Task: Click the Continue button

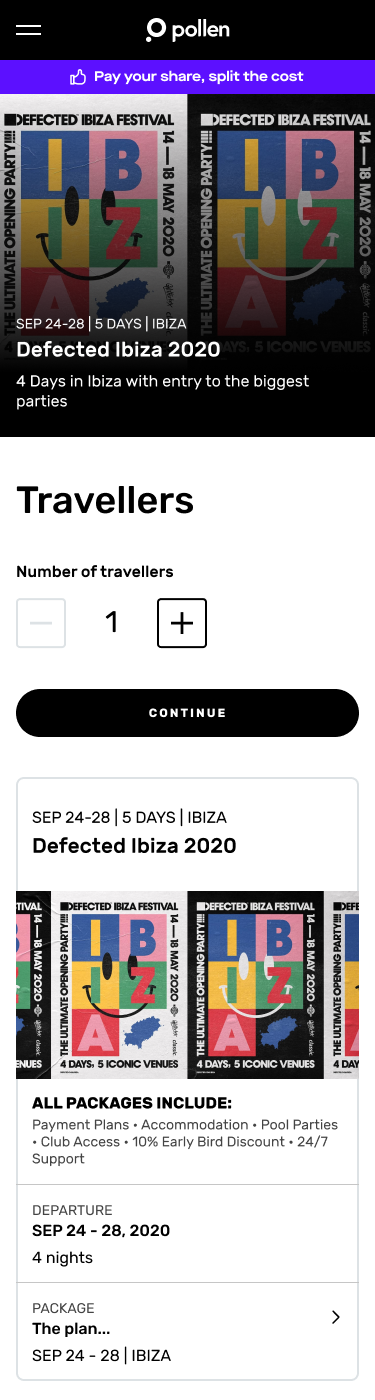Action: [x=187, y=713]
